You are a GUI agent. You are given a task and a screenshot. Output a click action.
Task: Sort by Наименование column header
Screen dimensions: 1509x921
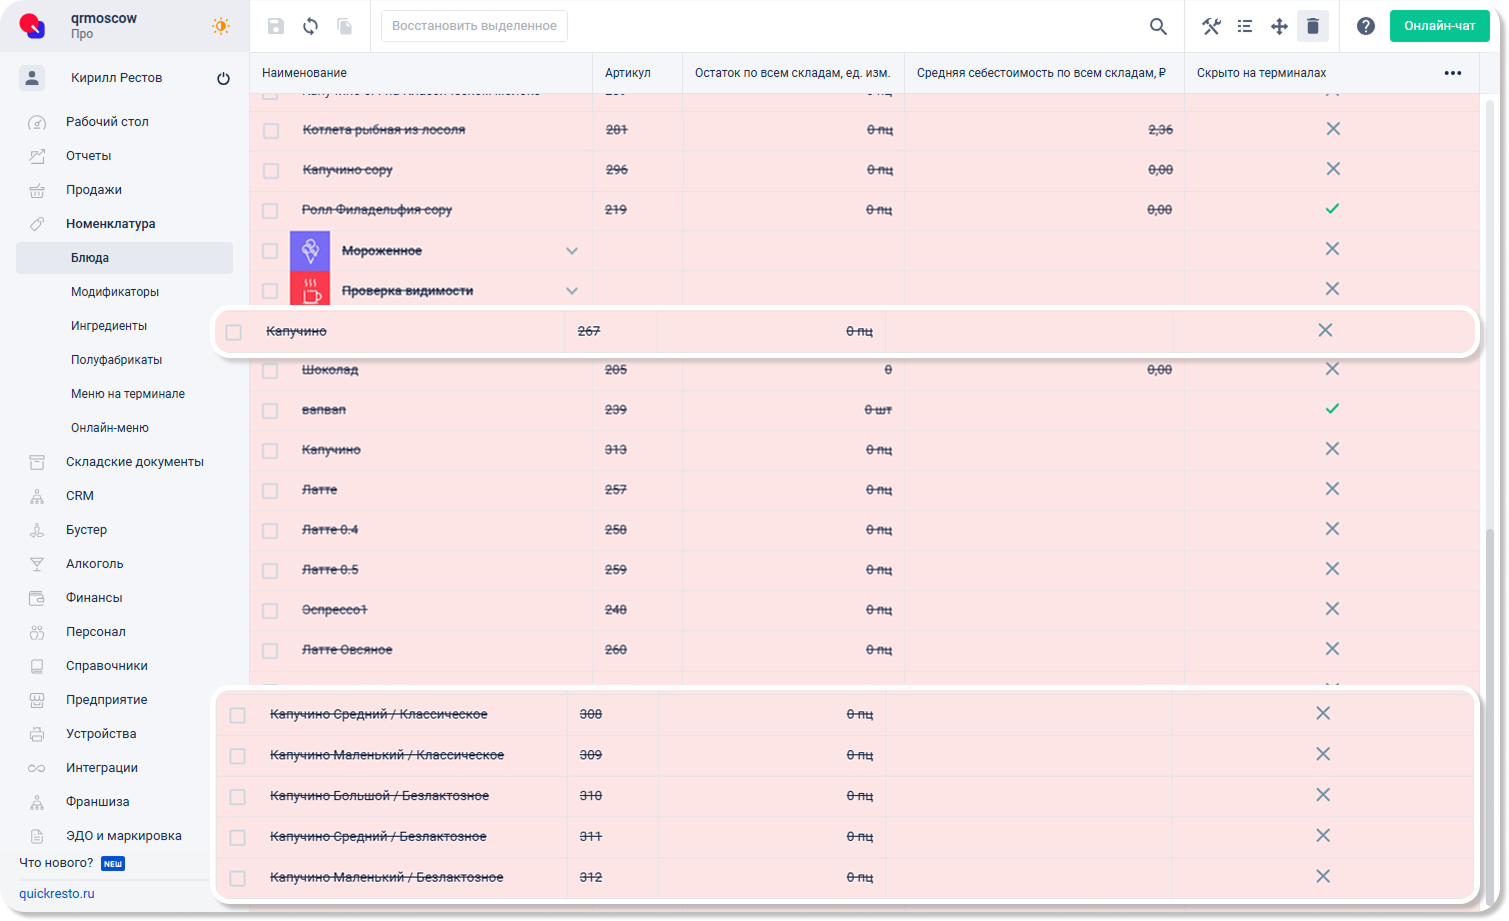click(x=304, y=73)
